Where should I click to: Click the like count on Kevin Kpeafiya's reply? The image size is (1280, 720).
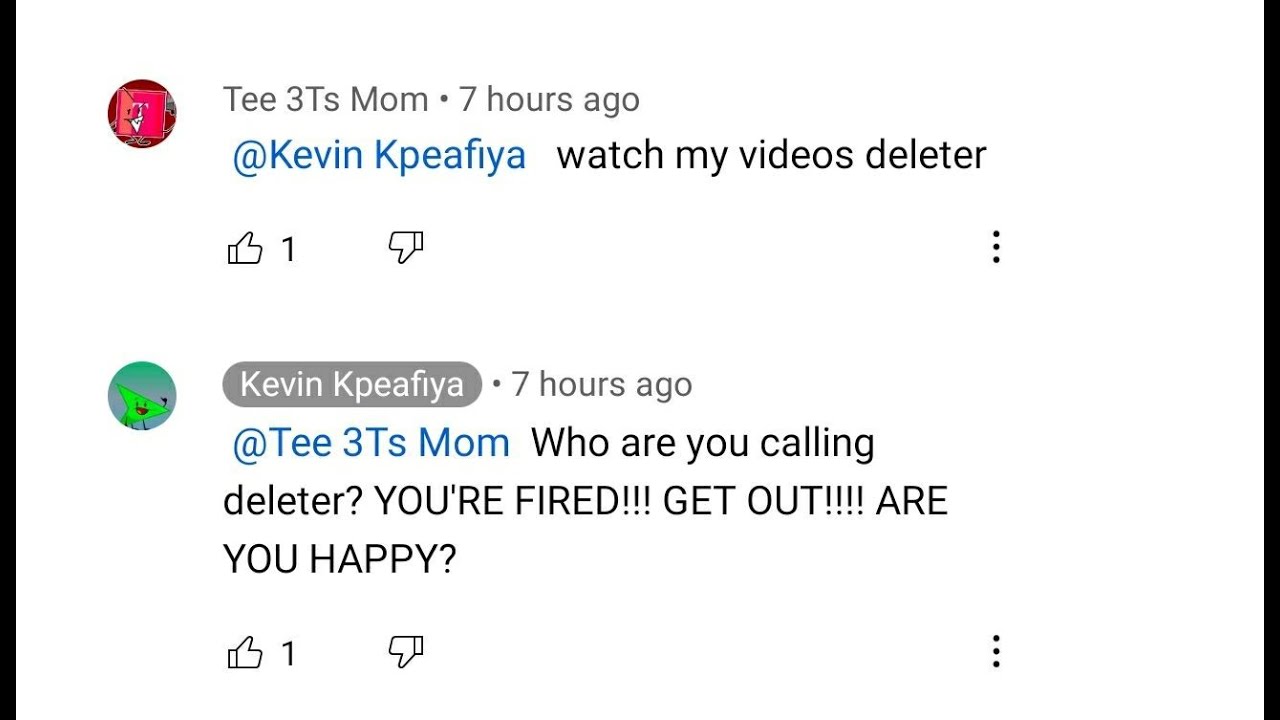click(288, 654)
